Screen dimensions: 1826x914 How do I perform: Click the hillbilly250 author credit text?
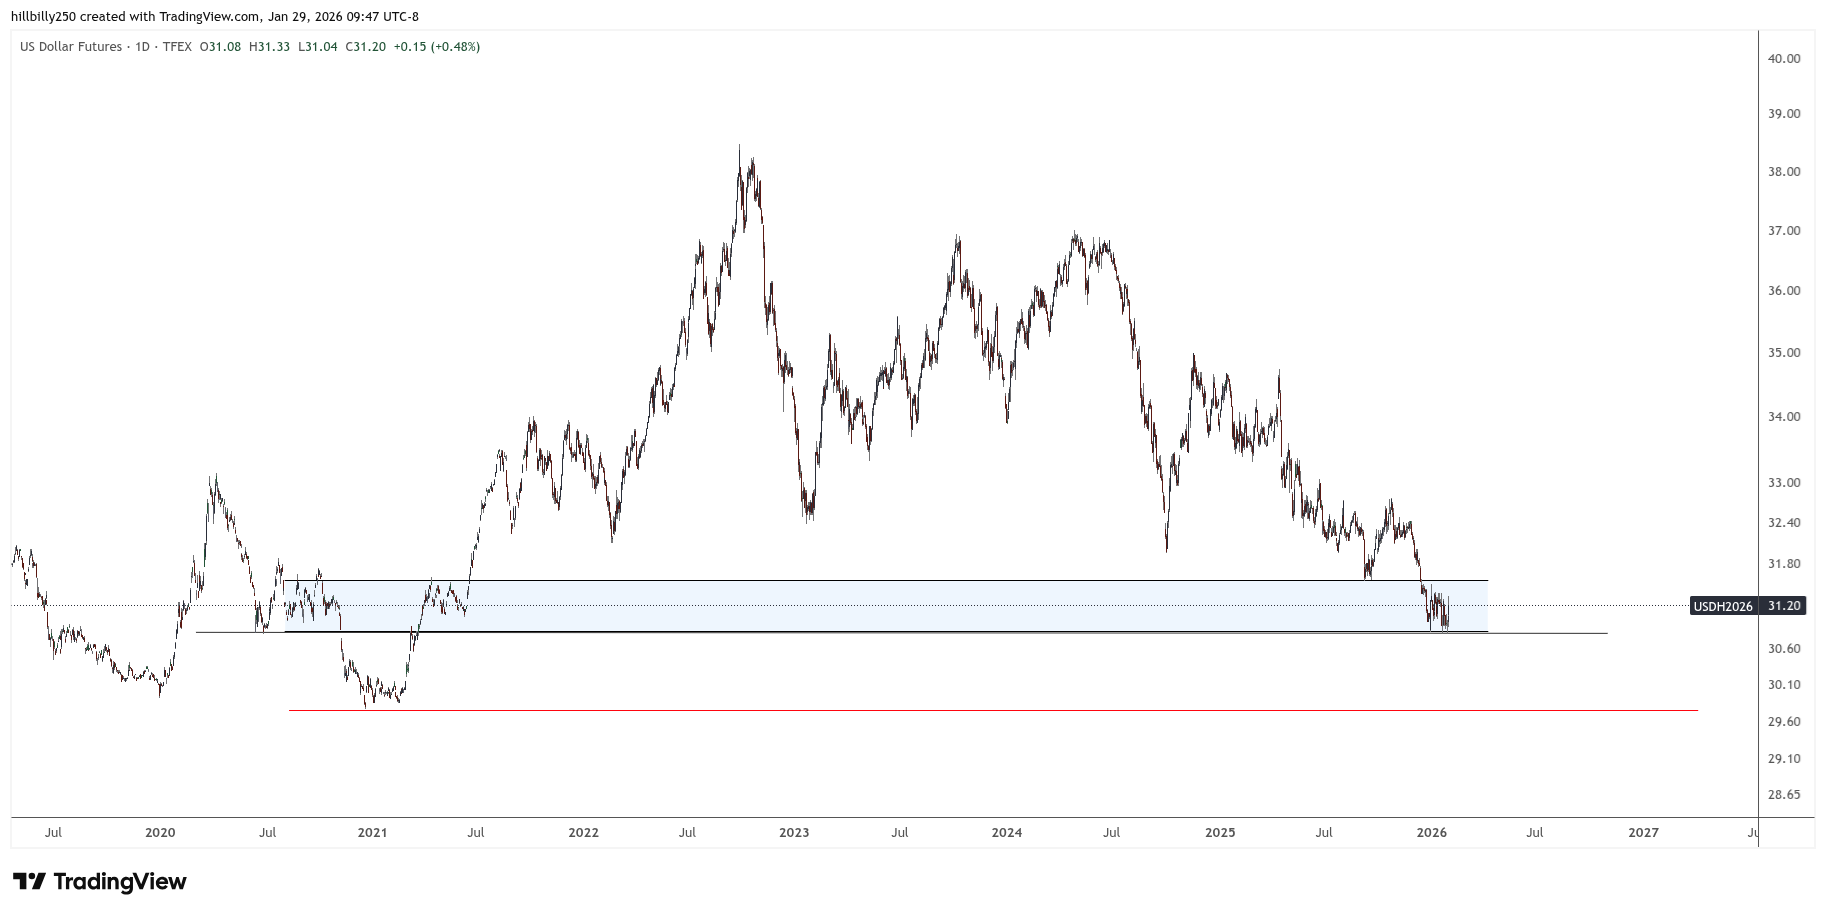[46, 17]
